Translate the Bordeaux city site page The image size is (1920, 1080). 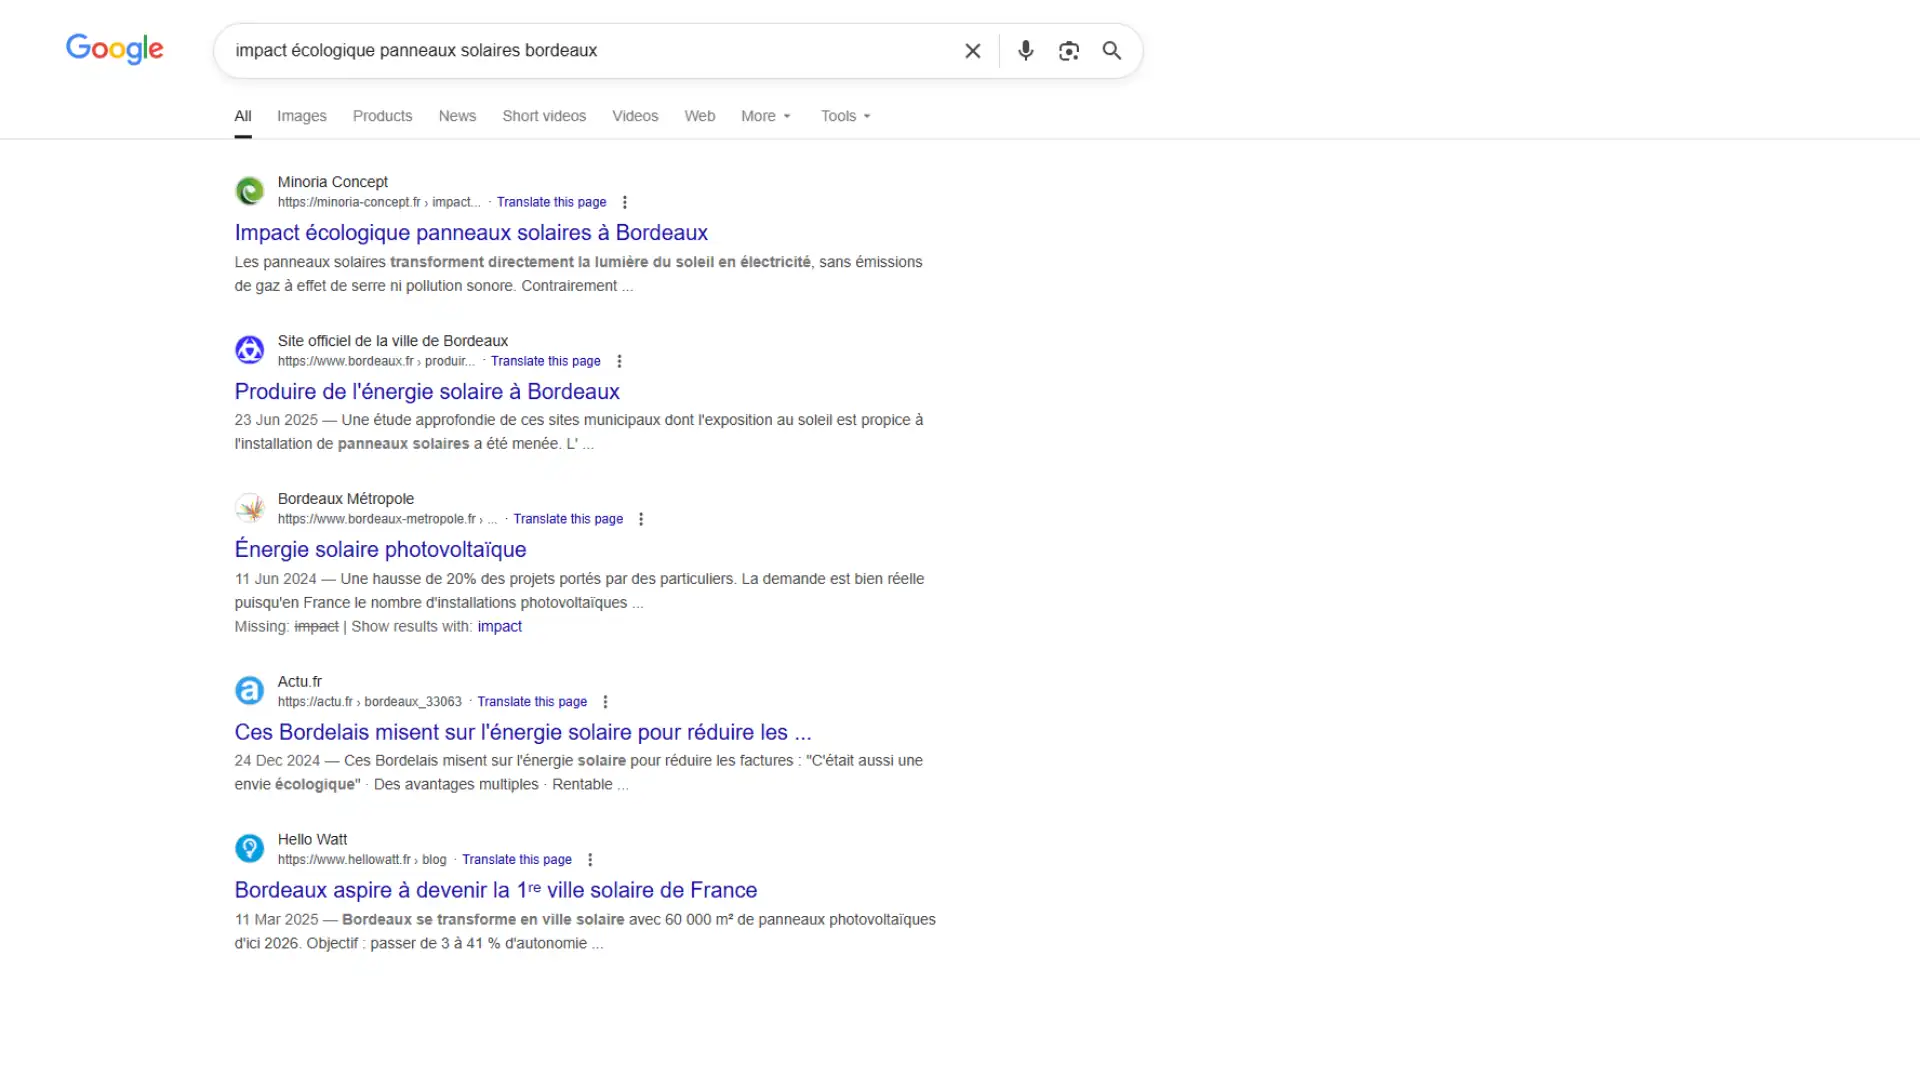[x=545, y=361]
